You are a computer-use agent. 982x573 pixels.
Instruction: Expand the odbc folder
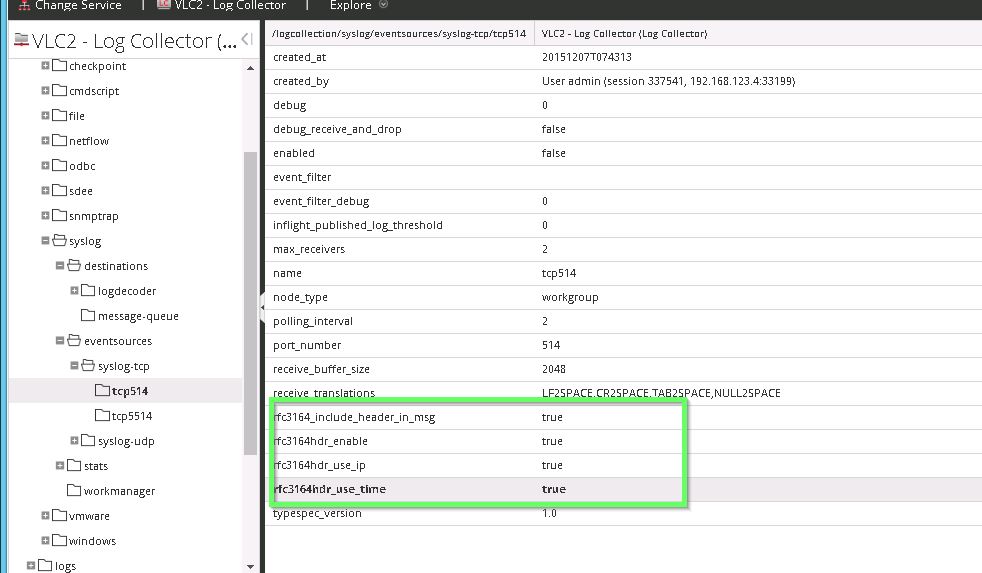point(45,165)
